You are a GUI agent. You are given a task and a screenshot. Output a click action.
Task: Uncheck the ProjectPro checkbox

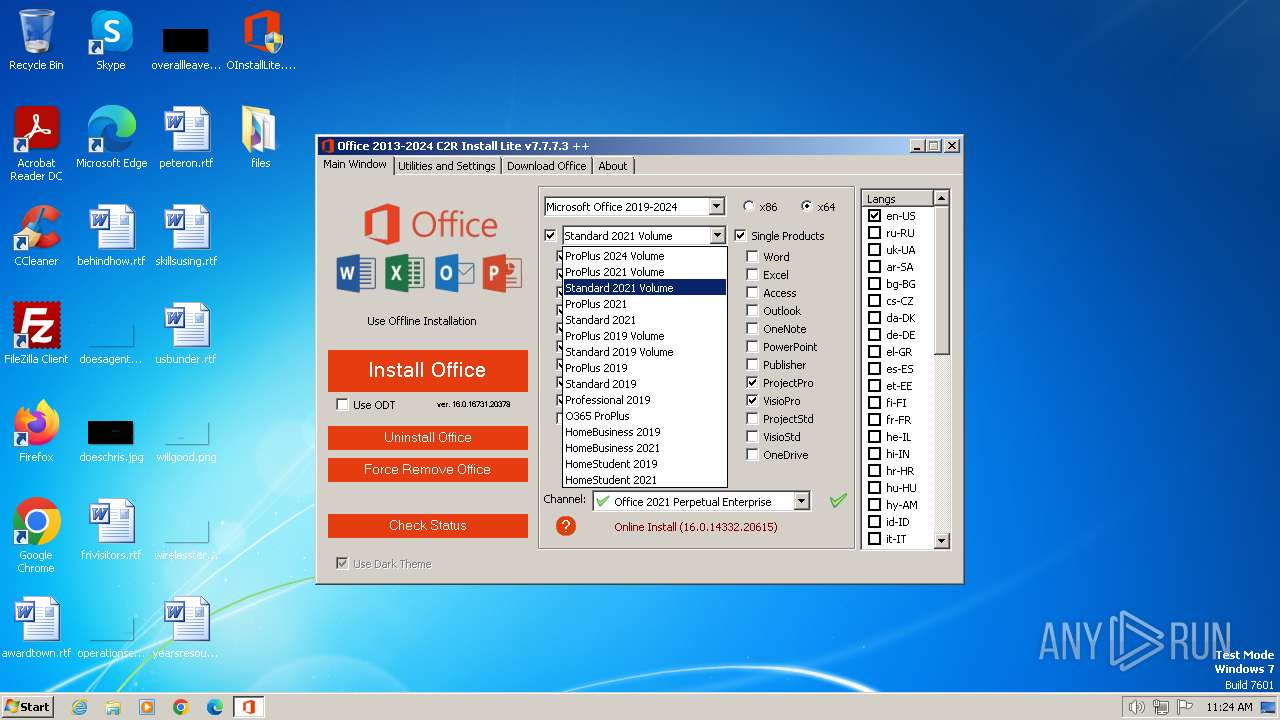[752, 383]
